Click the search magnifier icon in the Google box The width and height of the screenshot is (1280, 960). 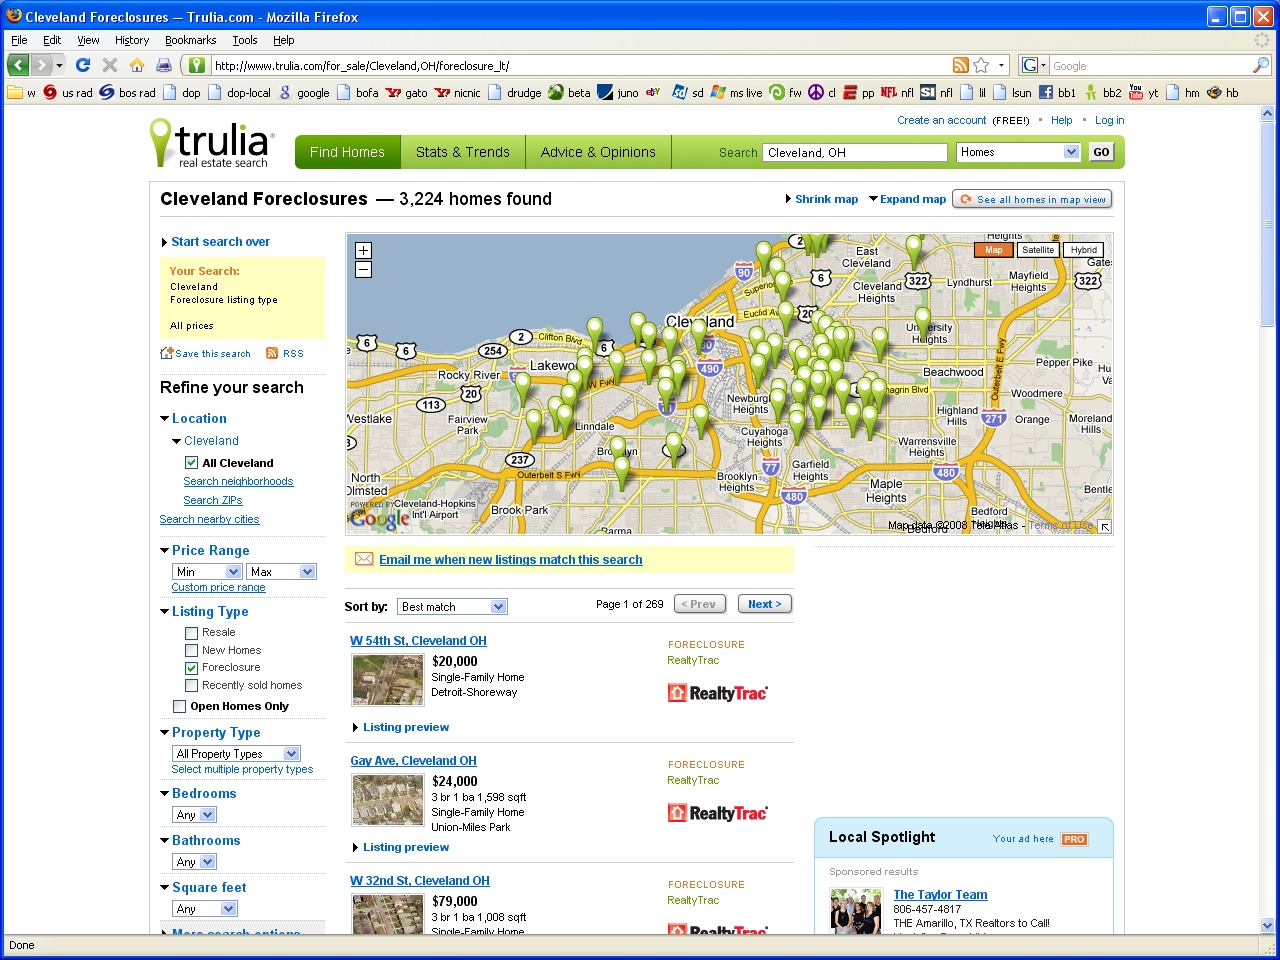tap(1261, 65)
